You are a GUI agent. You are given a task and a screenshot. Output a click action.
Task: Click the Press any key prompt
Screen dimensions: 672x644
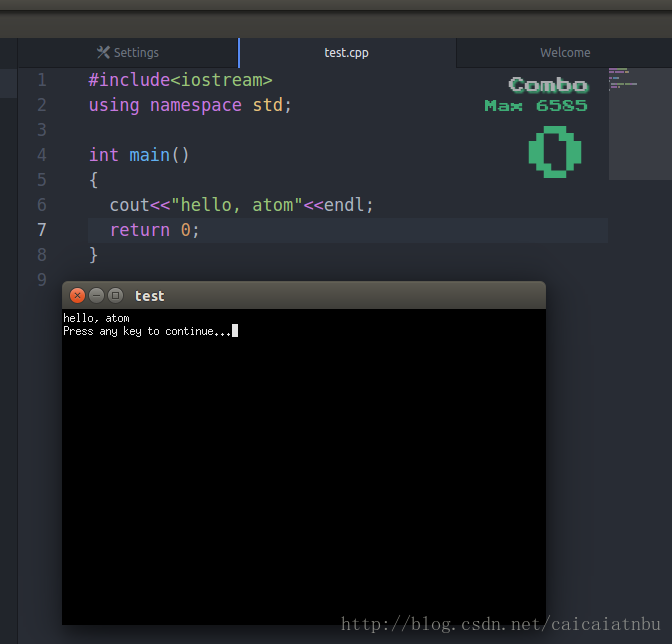click(147, 331)
